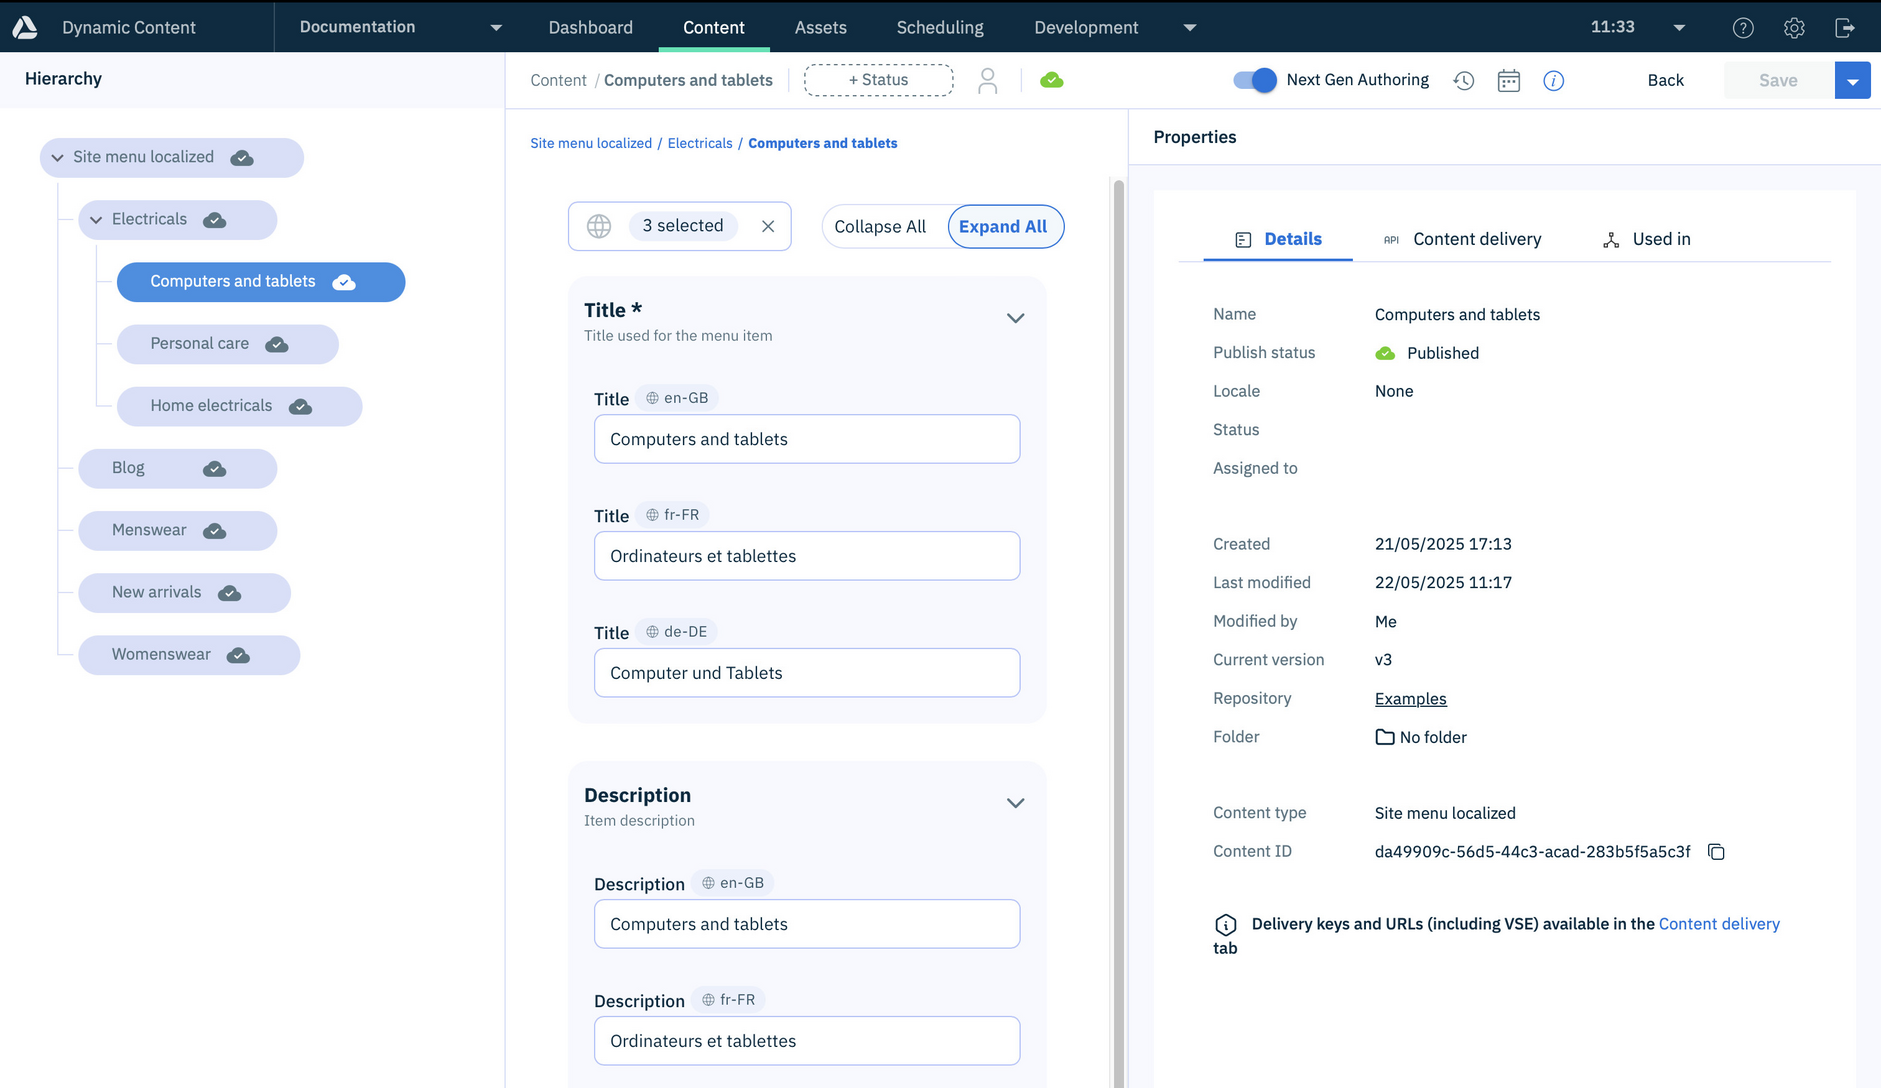Click the content form vertical scrollbar
The height and width of the screenshot is (1088, 1881).
[1119, 633]
